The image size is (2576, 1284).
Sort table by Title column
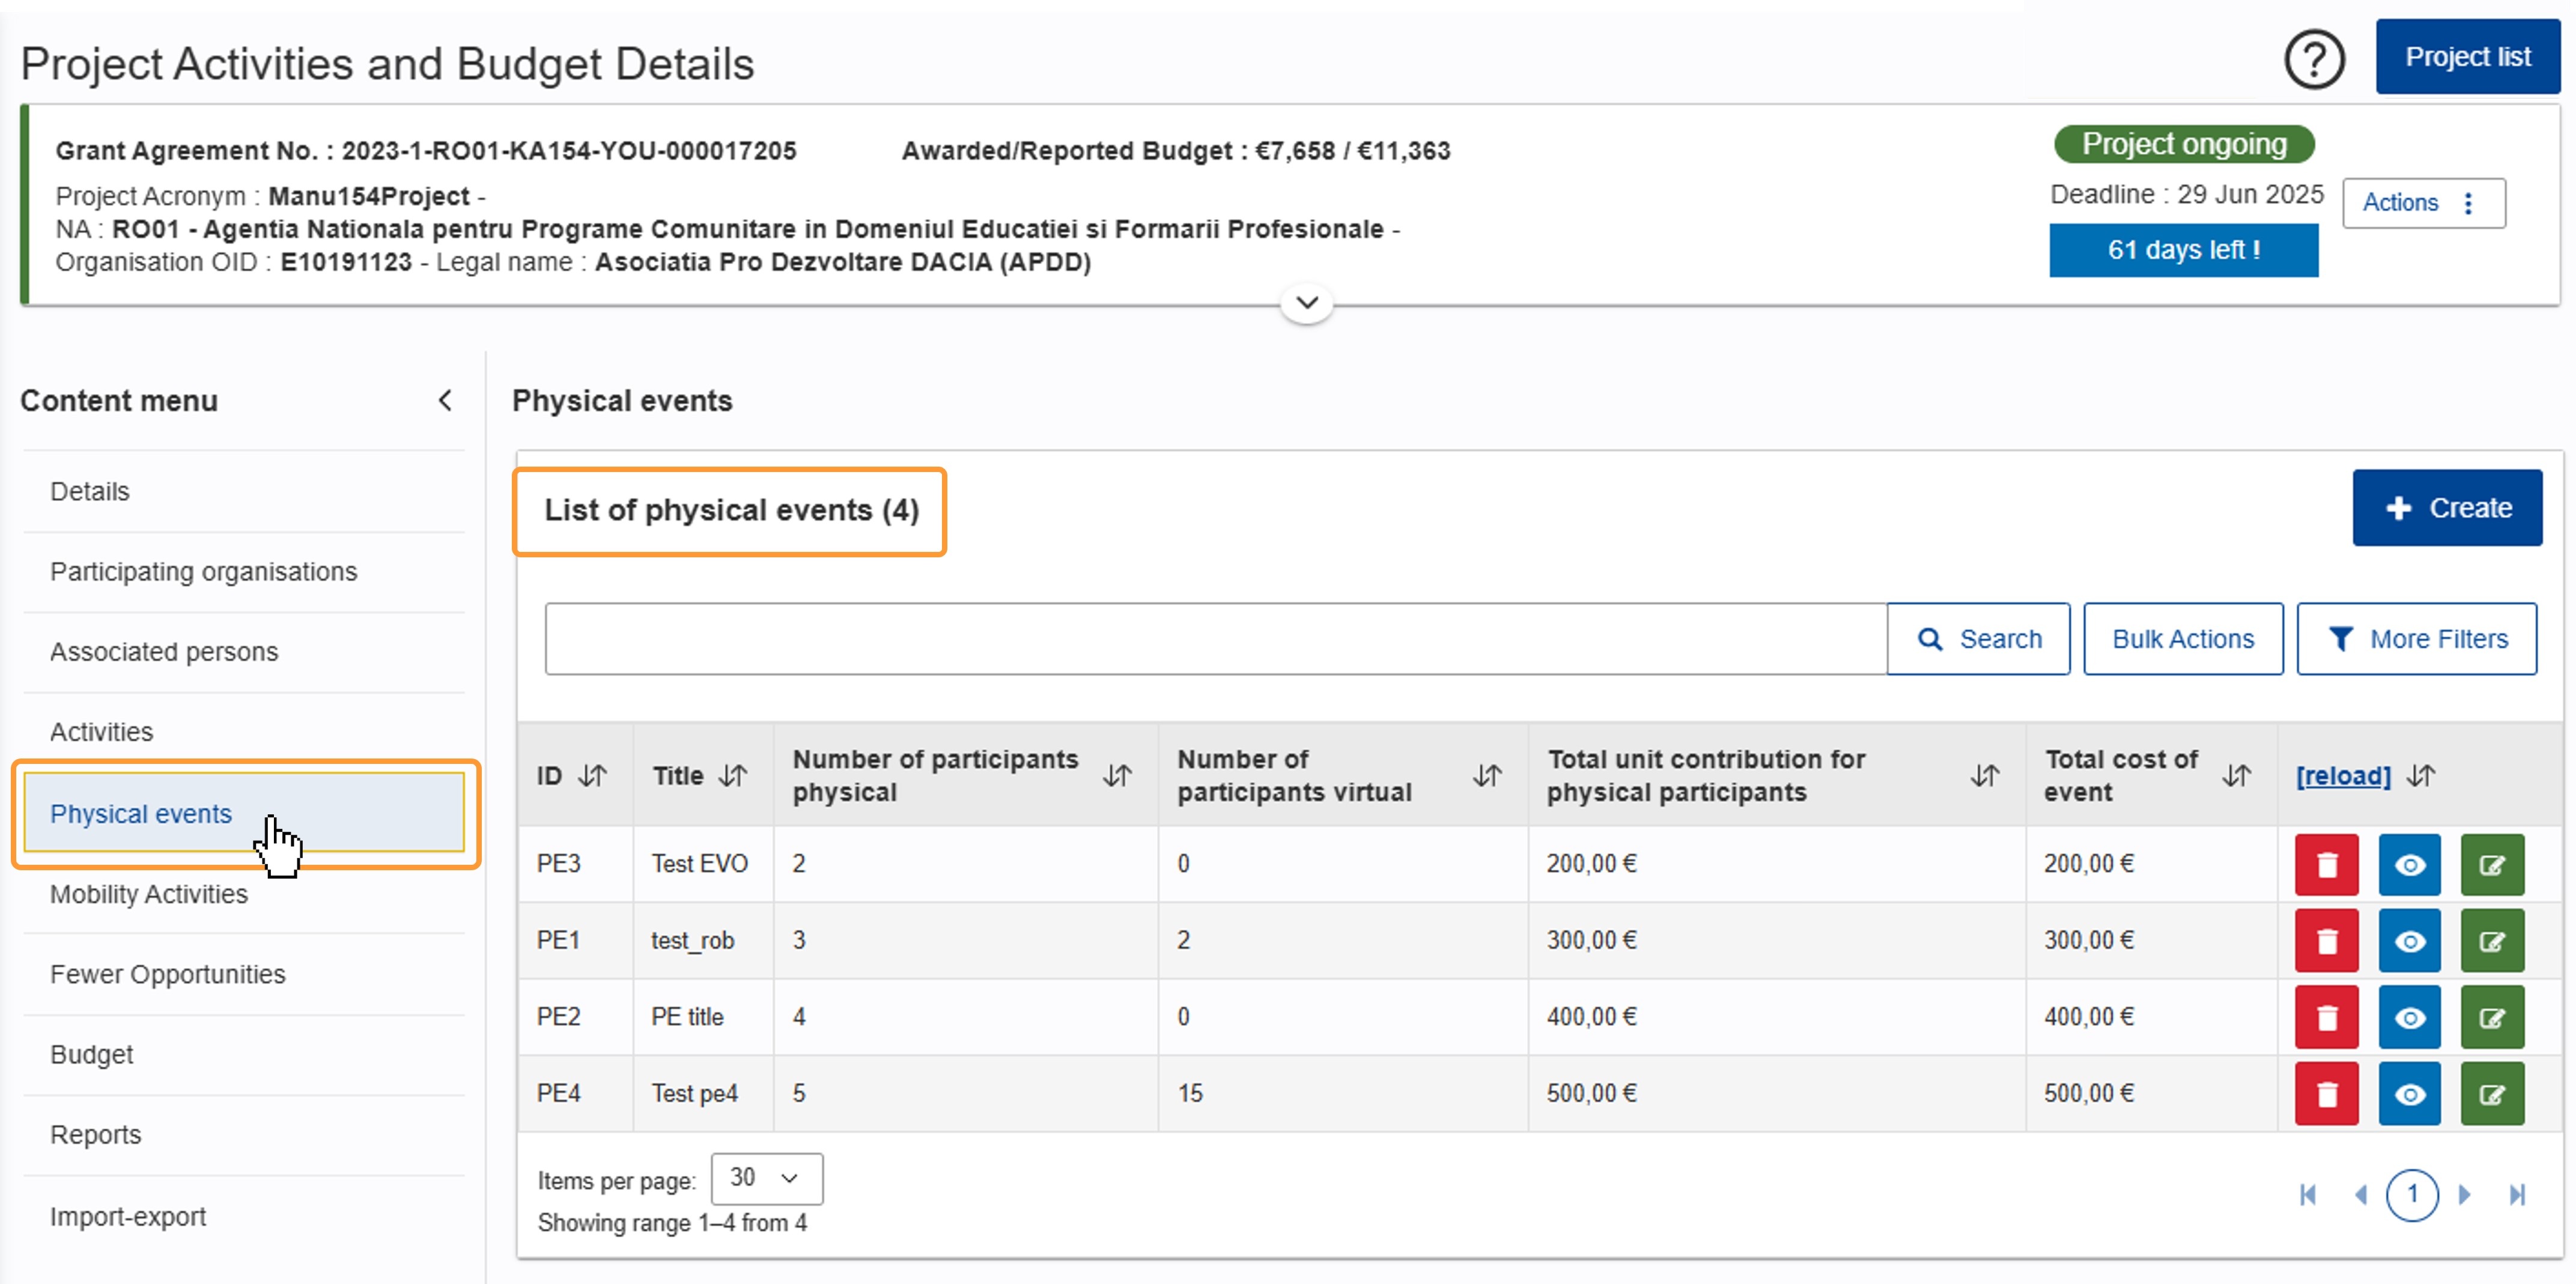pyautogui.click(x=733, y=775)
